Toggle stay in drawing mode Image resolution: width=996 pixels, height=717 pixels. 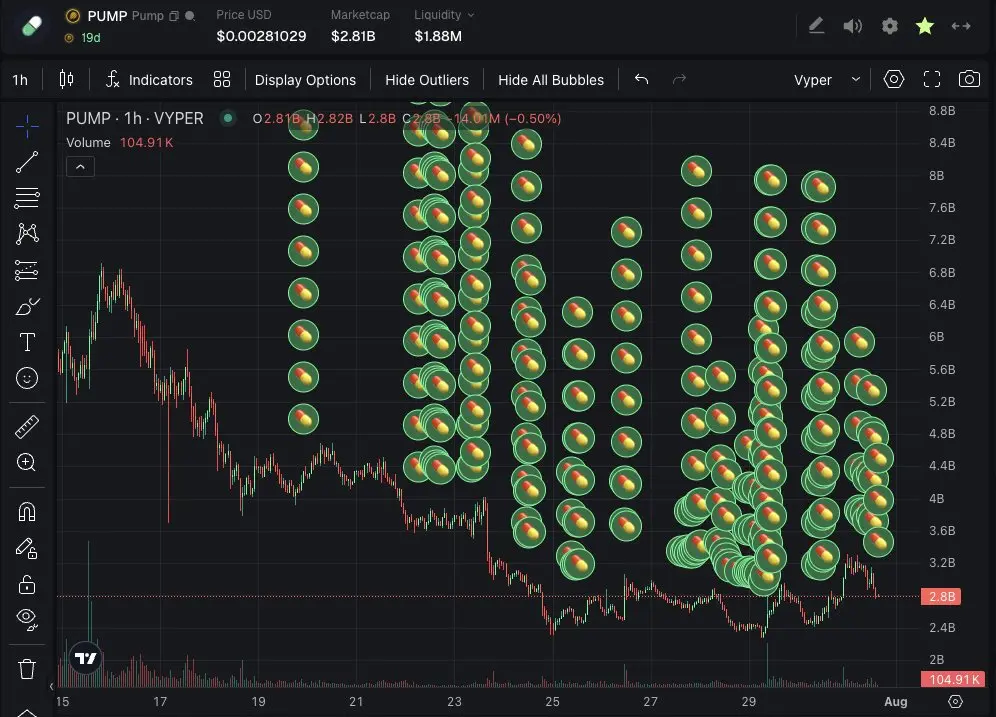point(27,548)
